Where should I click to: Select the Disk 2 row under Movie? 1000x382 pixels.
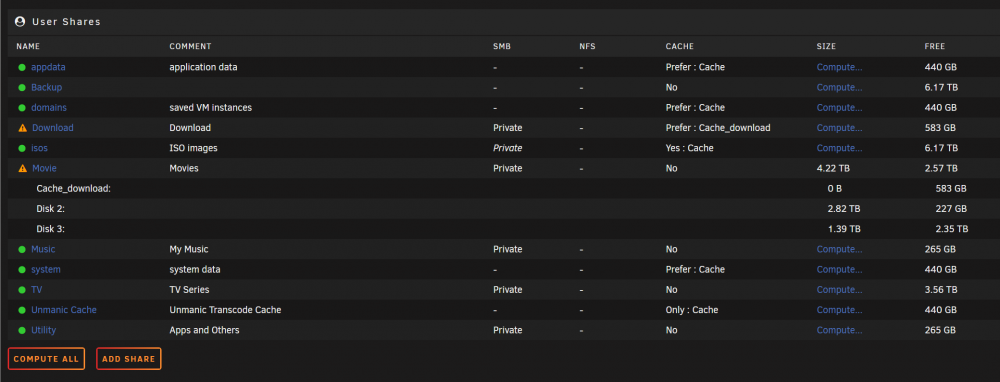pyautogui.click(x=500, y=209)
